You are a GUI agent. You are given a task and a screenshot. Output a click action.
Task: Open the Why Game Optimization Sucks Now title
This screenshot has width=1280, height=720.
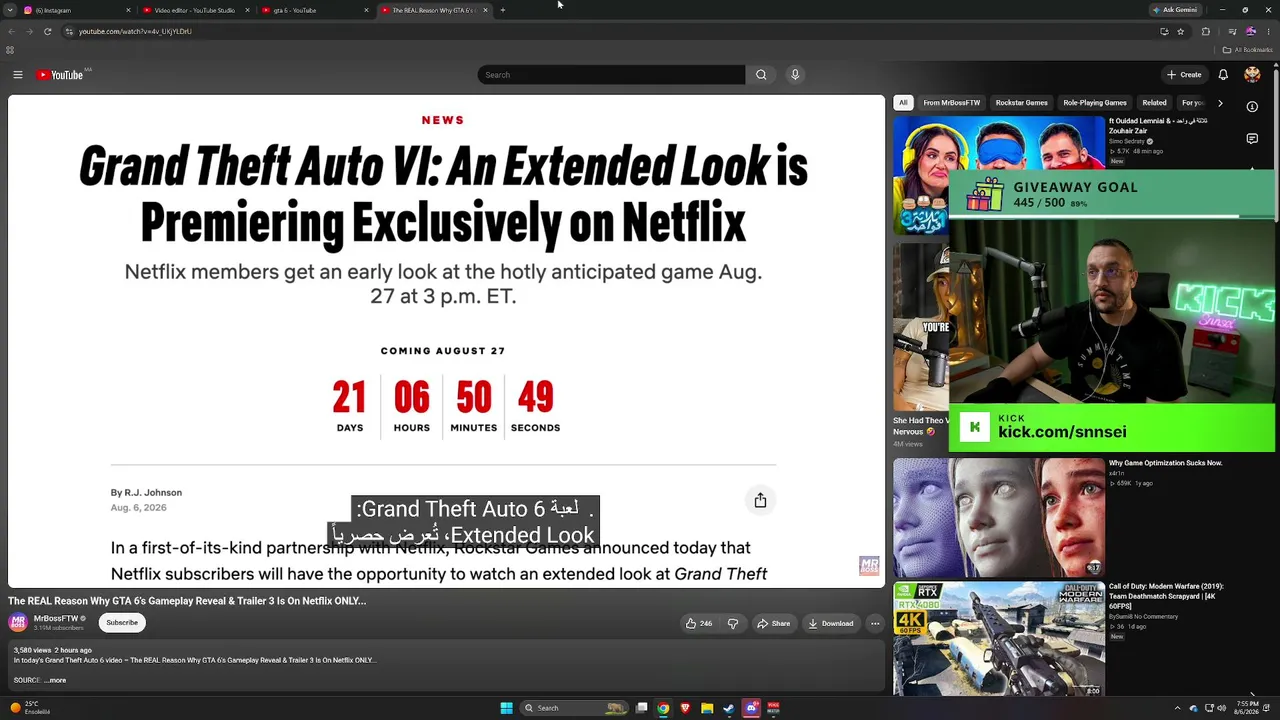click(x=1165, y=463)
